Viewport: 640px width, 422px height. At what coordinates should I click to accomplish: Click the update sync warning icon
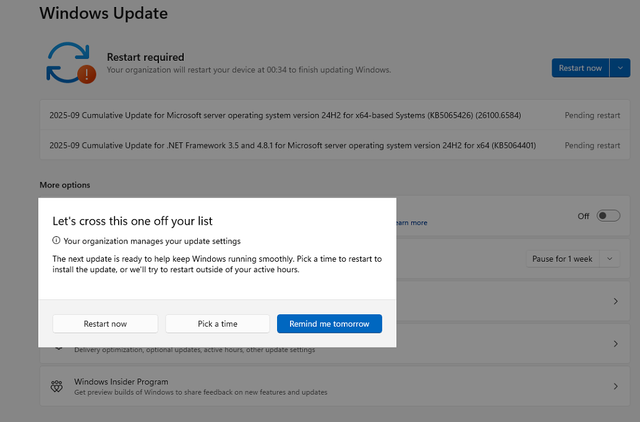click(x=71, y=63)
